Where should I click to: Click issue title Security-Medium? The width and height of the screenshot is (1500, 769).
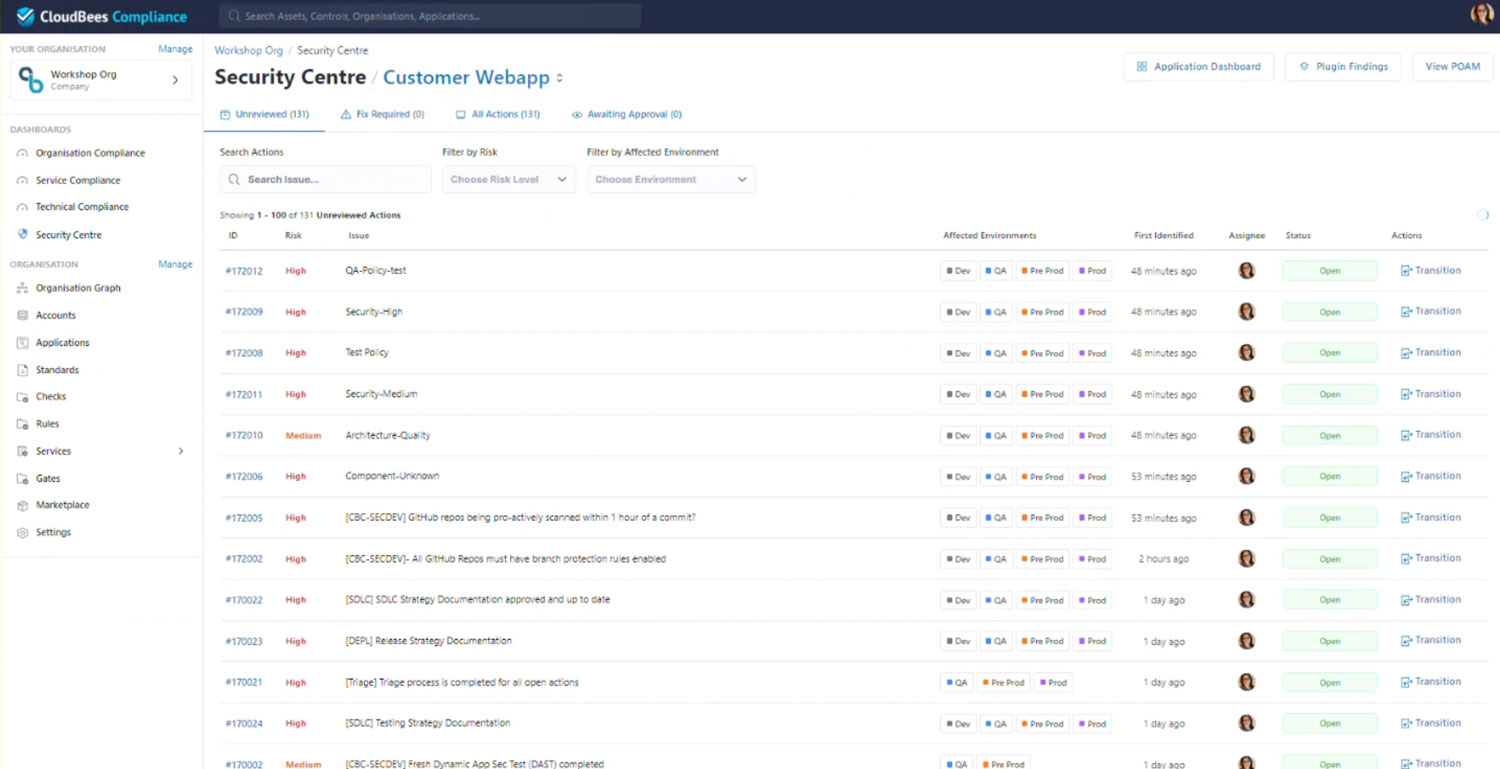[x=381, y=394]
